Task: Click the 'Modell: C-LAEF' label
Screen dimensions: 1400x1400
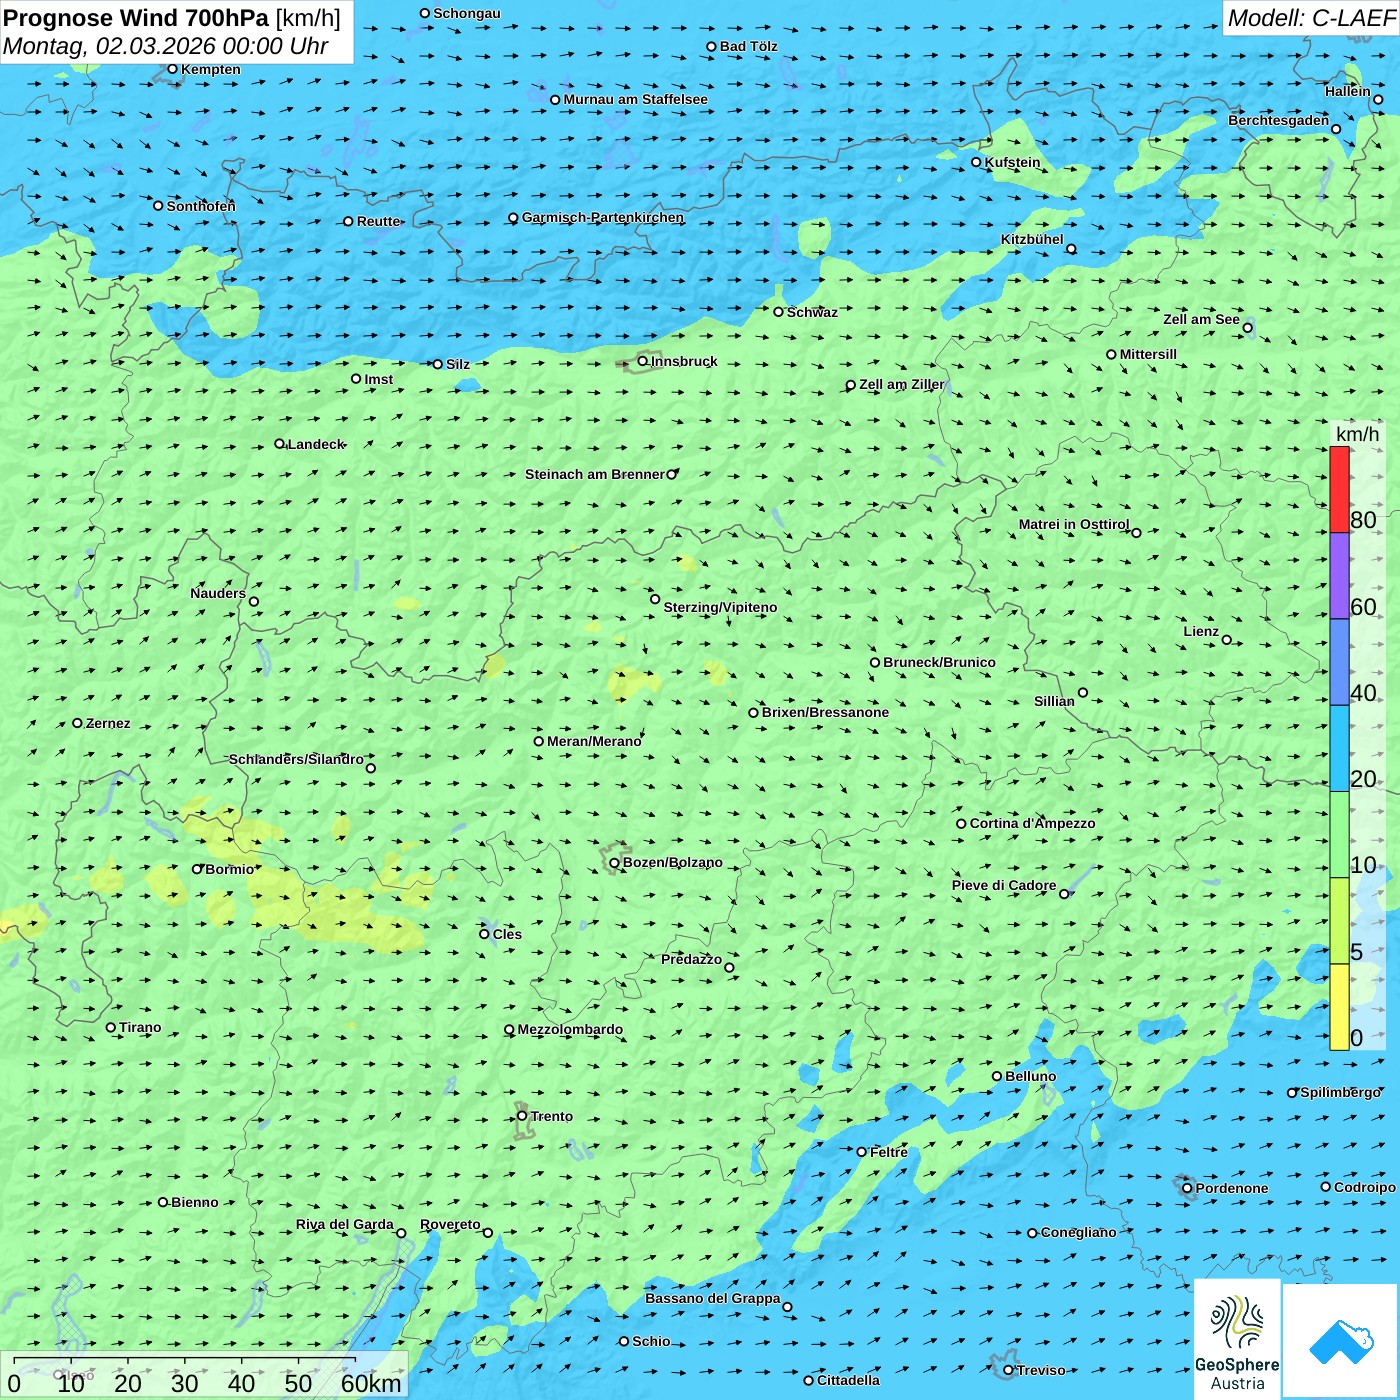Action: pyautogui.click(x=1310, y=18)
